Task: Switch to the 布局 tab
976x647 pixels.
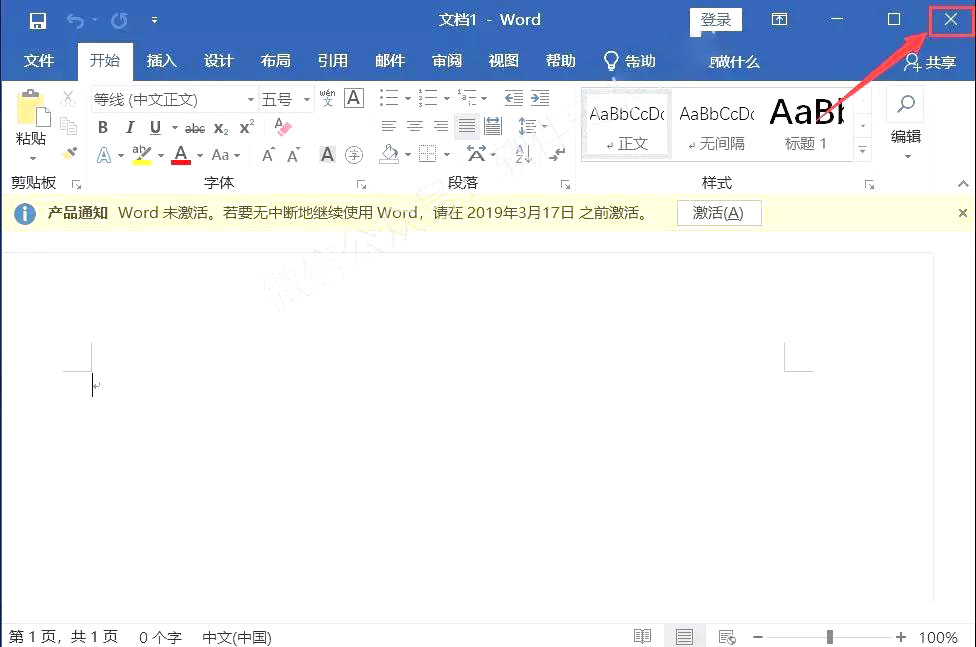Action: coord(276,61)
